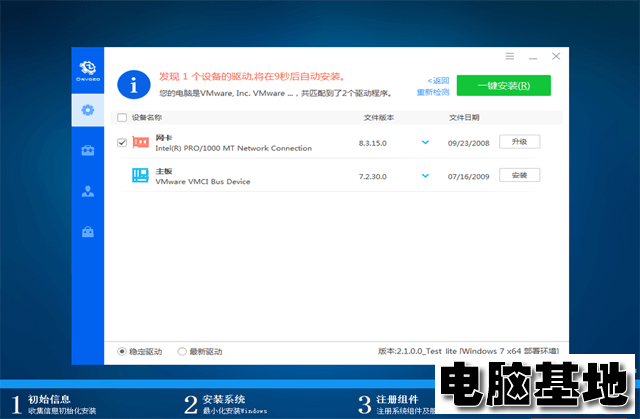Click the version 2.1.0.0_Test status text
640x419 pixels.
(x=468, y=351)
